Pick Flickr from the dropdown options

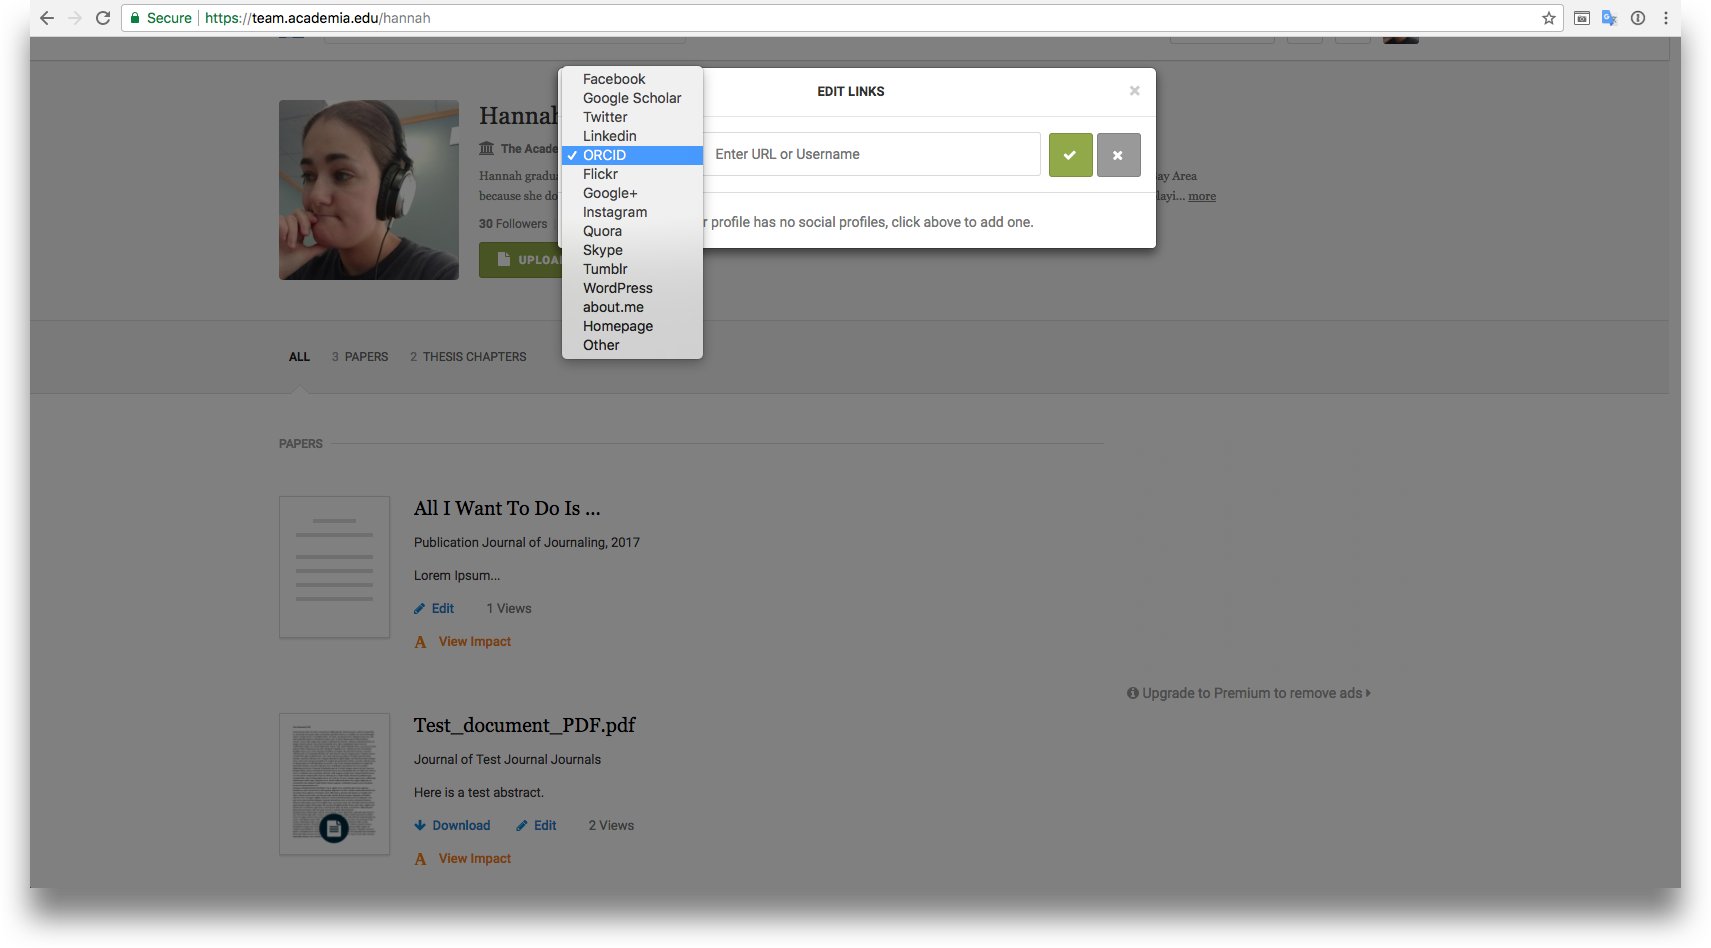(632, 174)
